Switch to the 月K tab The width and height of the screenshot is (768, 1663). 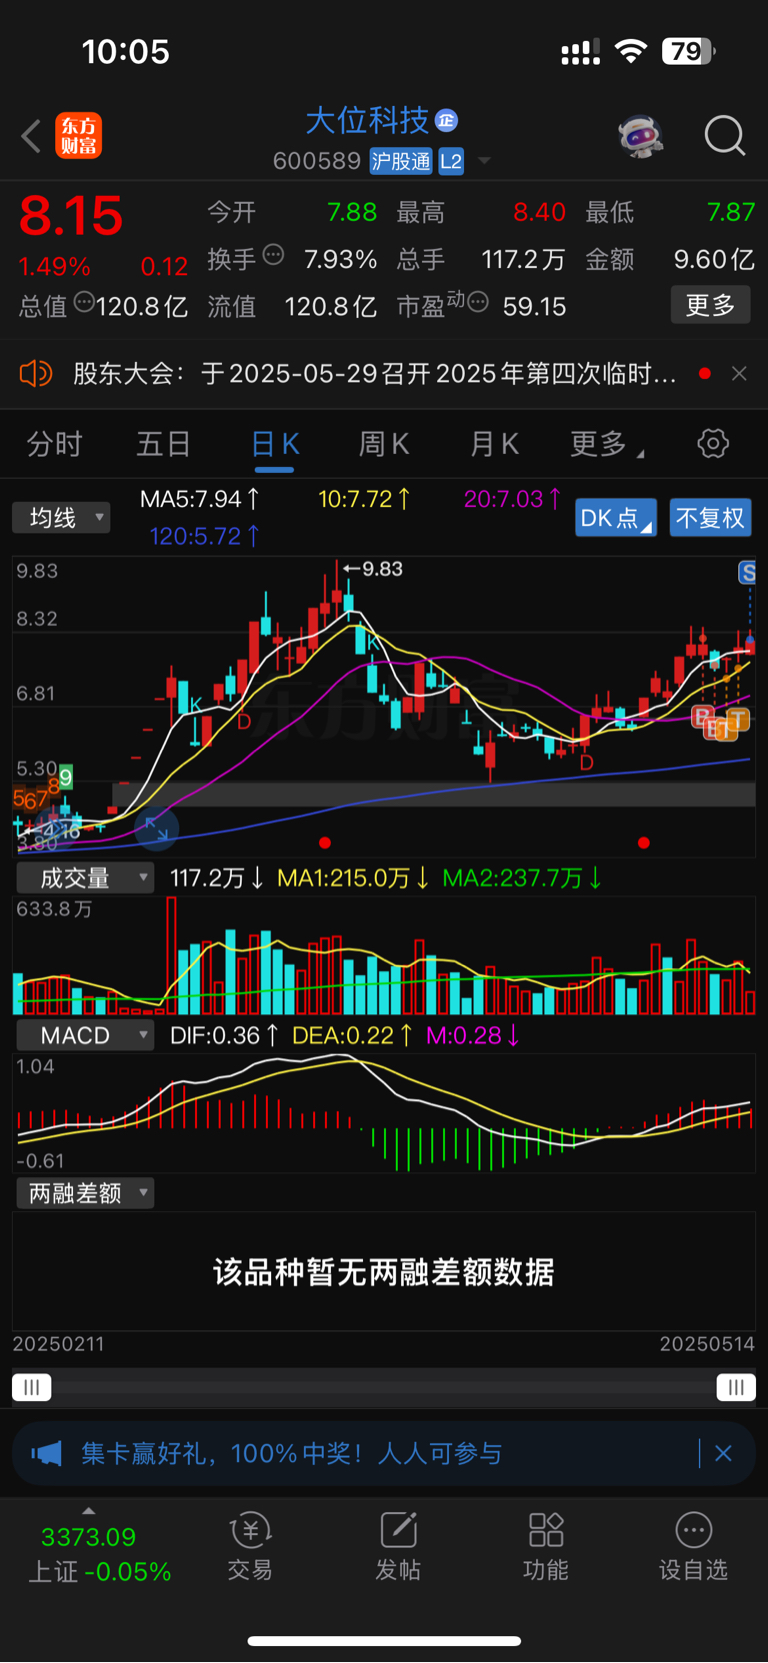click(494, 444)
